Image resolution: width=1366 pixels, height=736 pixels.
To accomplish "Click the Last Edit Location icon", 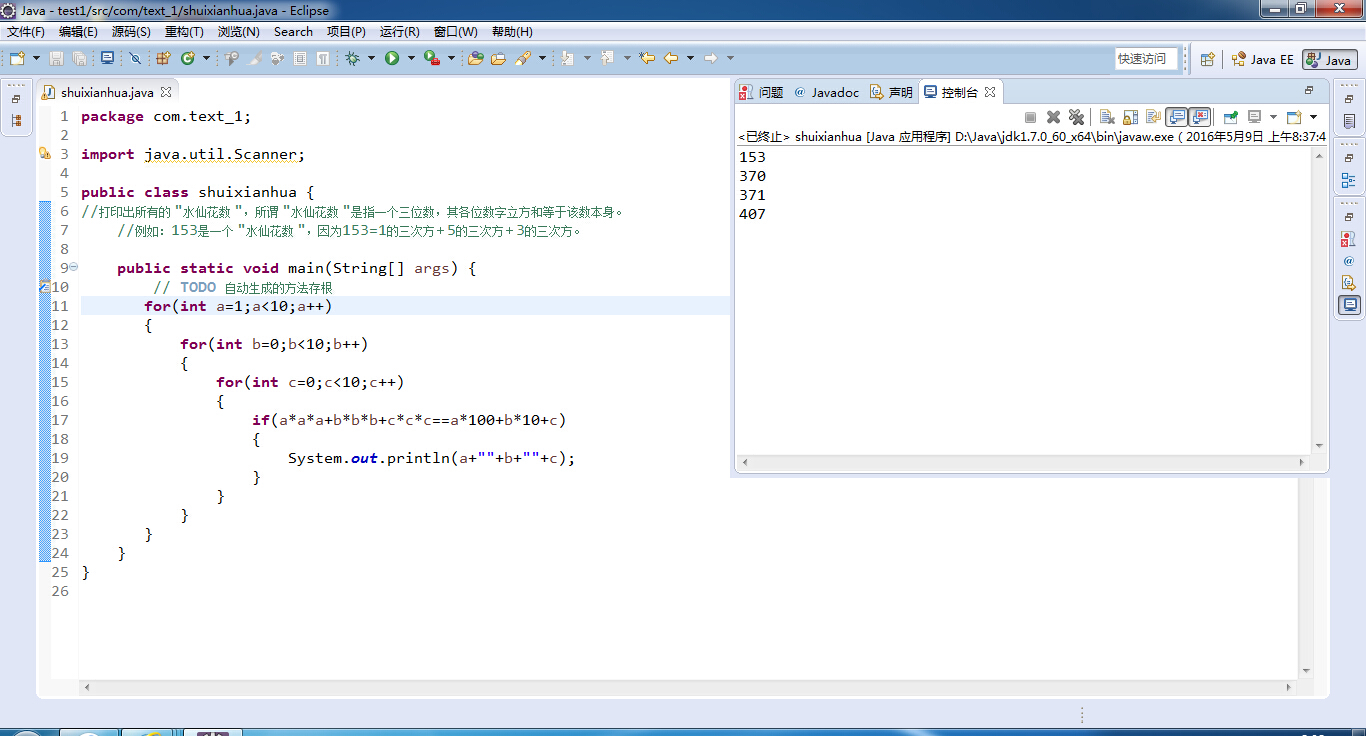I will coord(647,58).
